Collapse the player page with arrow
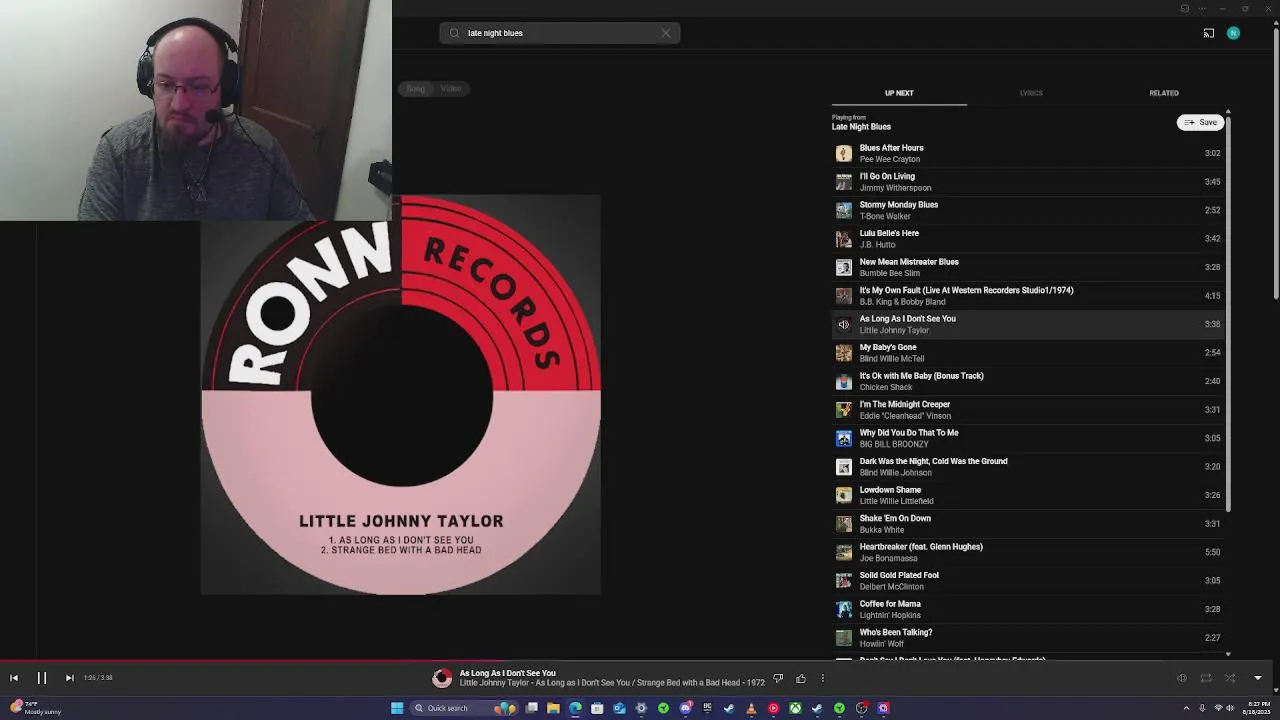The image size is (1280, 720). [1258, 678]
